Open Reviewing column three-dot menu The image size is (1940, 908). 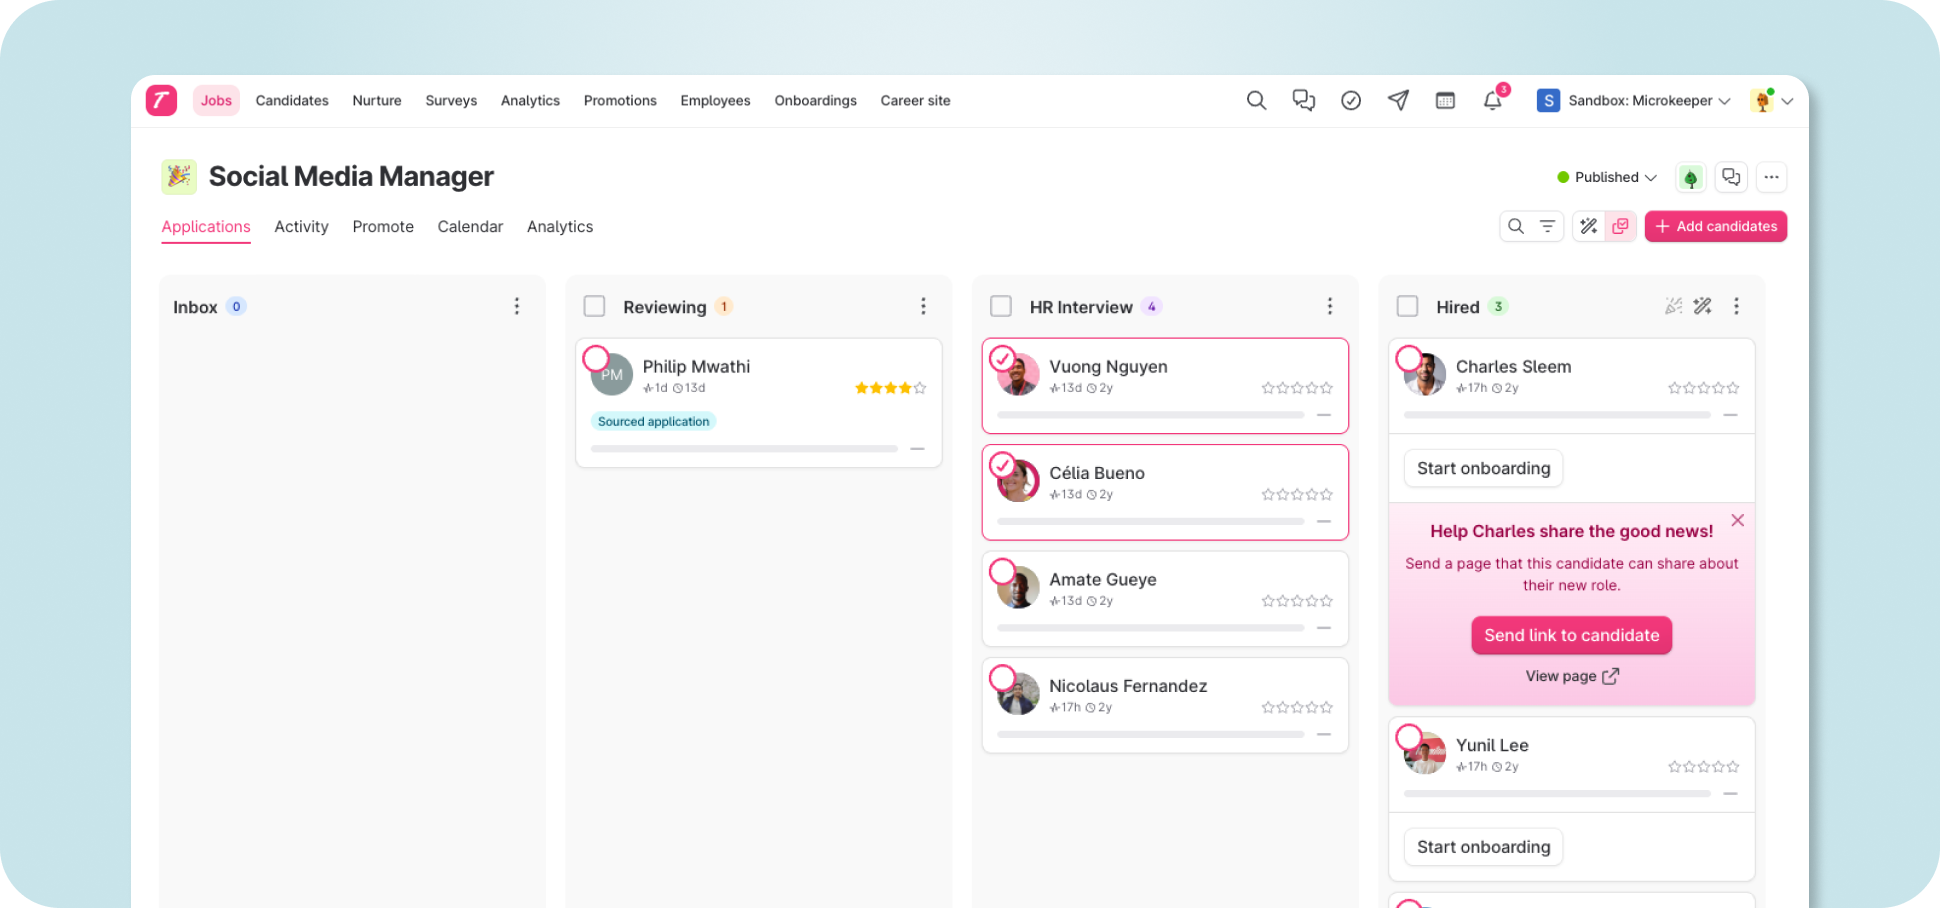coord(923,306)
